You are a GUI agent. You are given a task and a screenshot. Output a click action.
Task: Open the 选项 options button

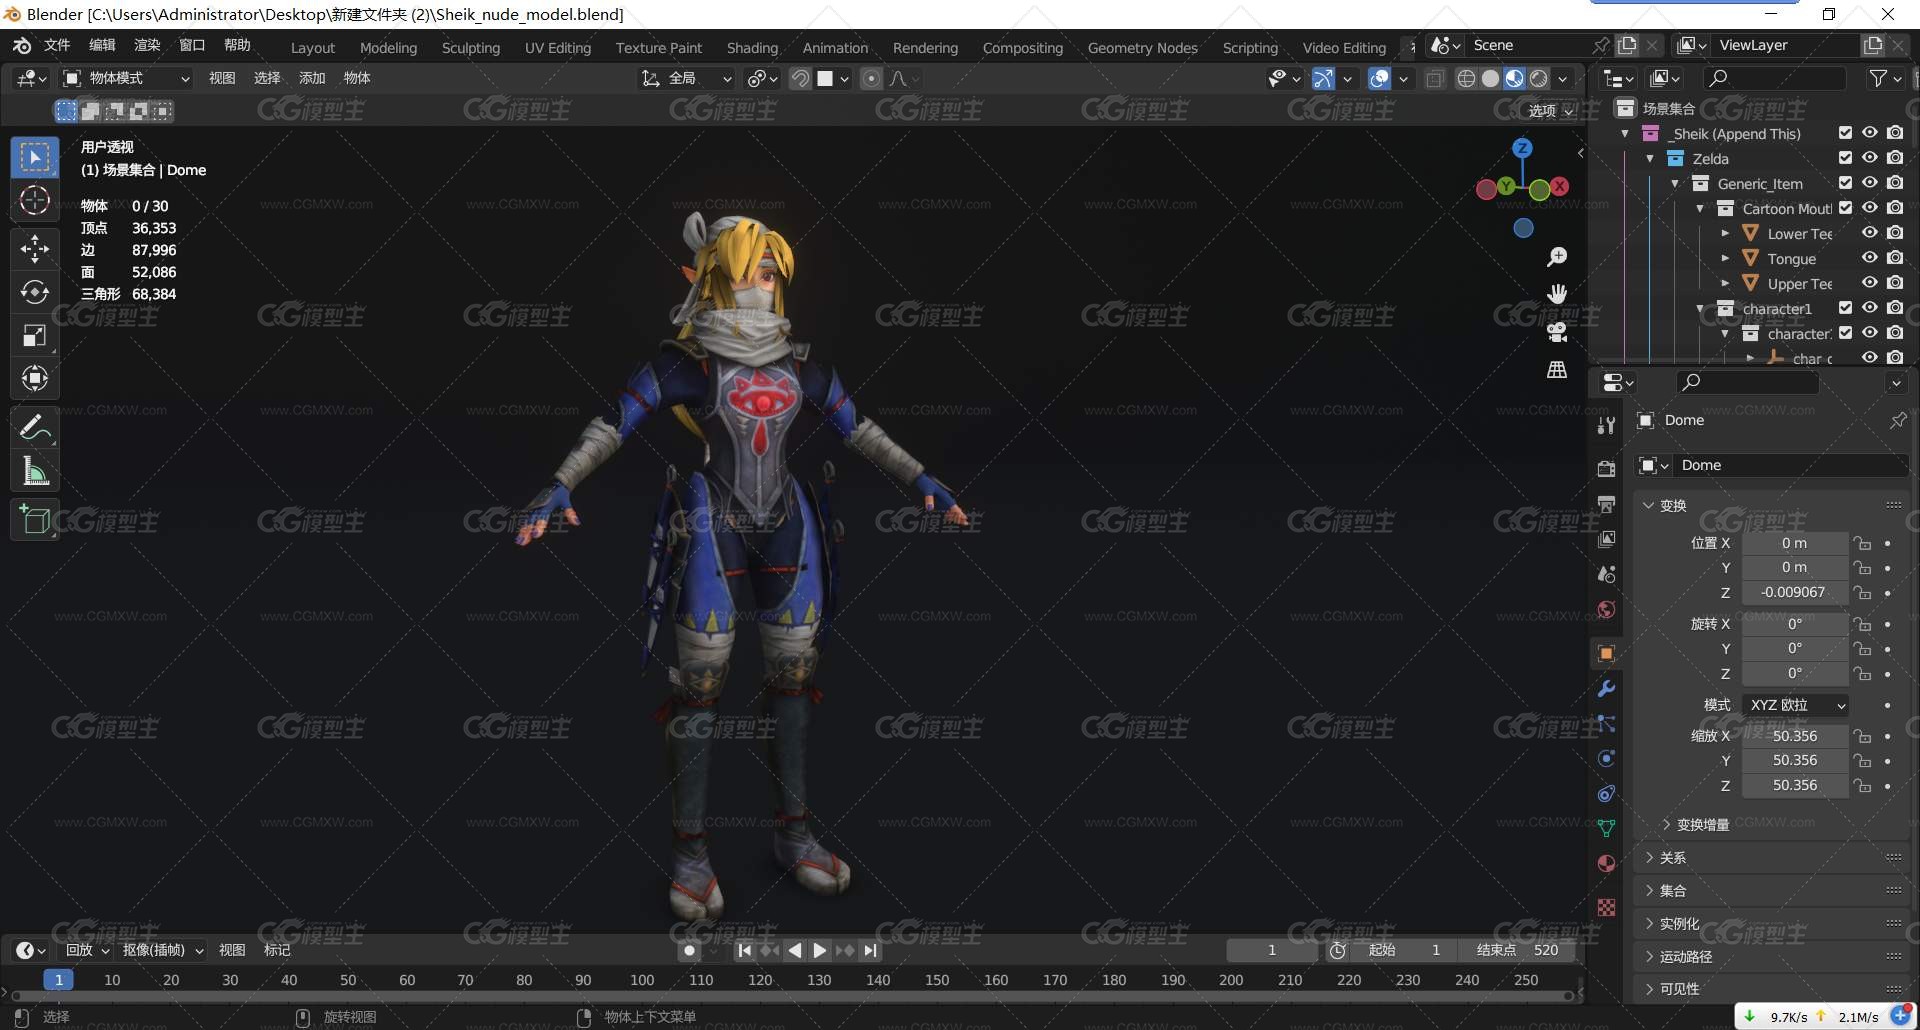coord(1550,111)
